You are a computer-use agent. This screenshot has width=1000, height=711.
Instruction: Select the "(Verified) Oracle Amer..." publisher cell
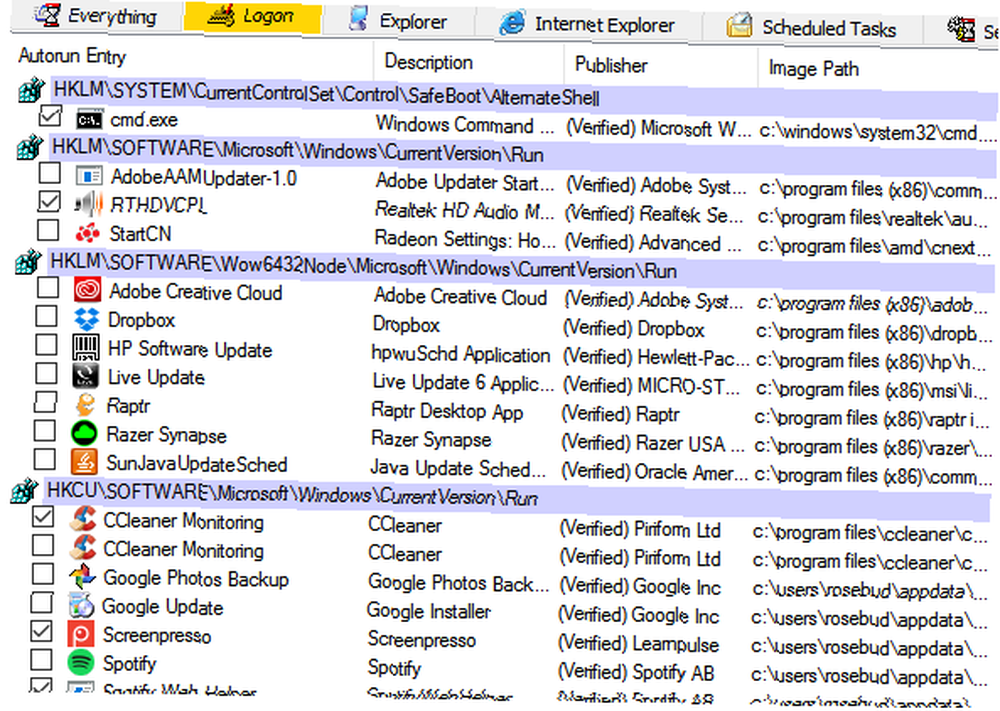(x=654, y=473)
